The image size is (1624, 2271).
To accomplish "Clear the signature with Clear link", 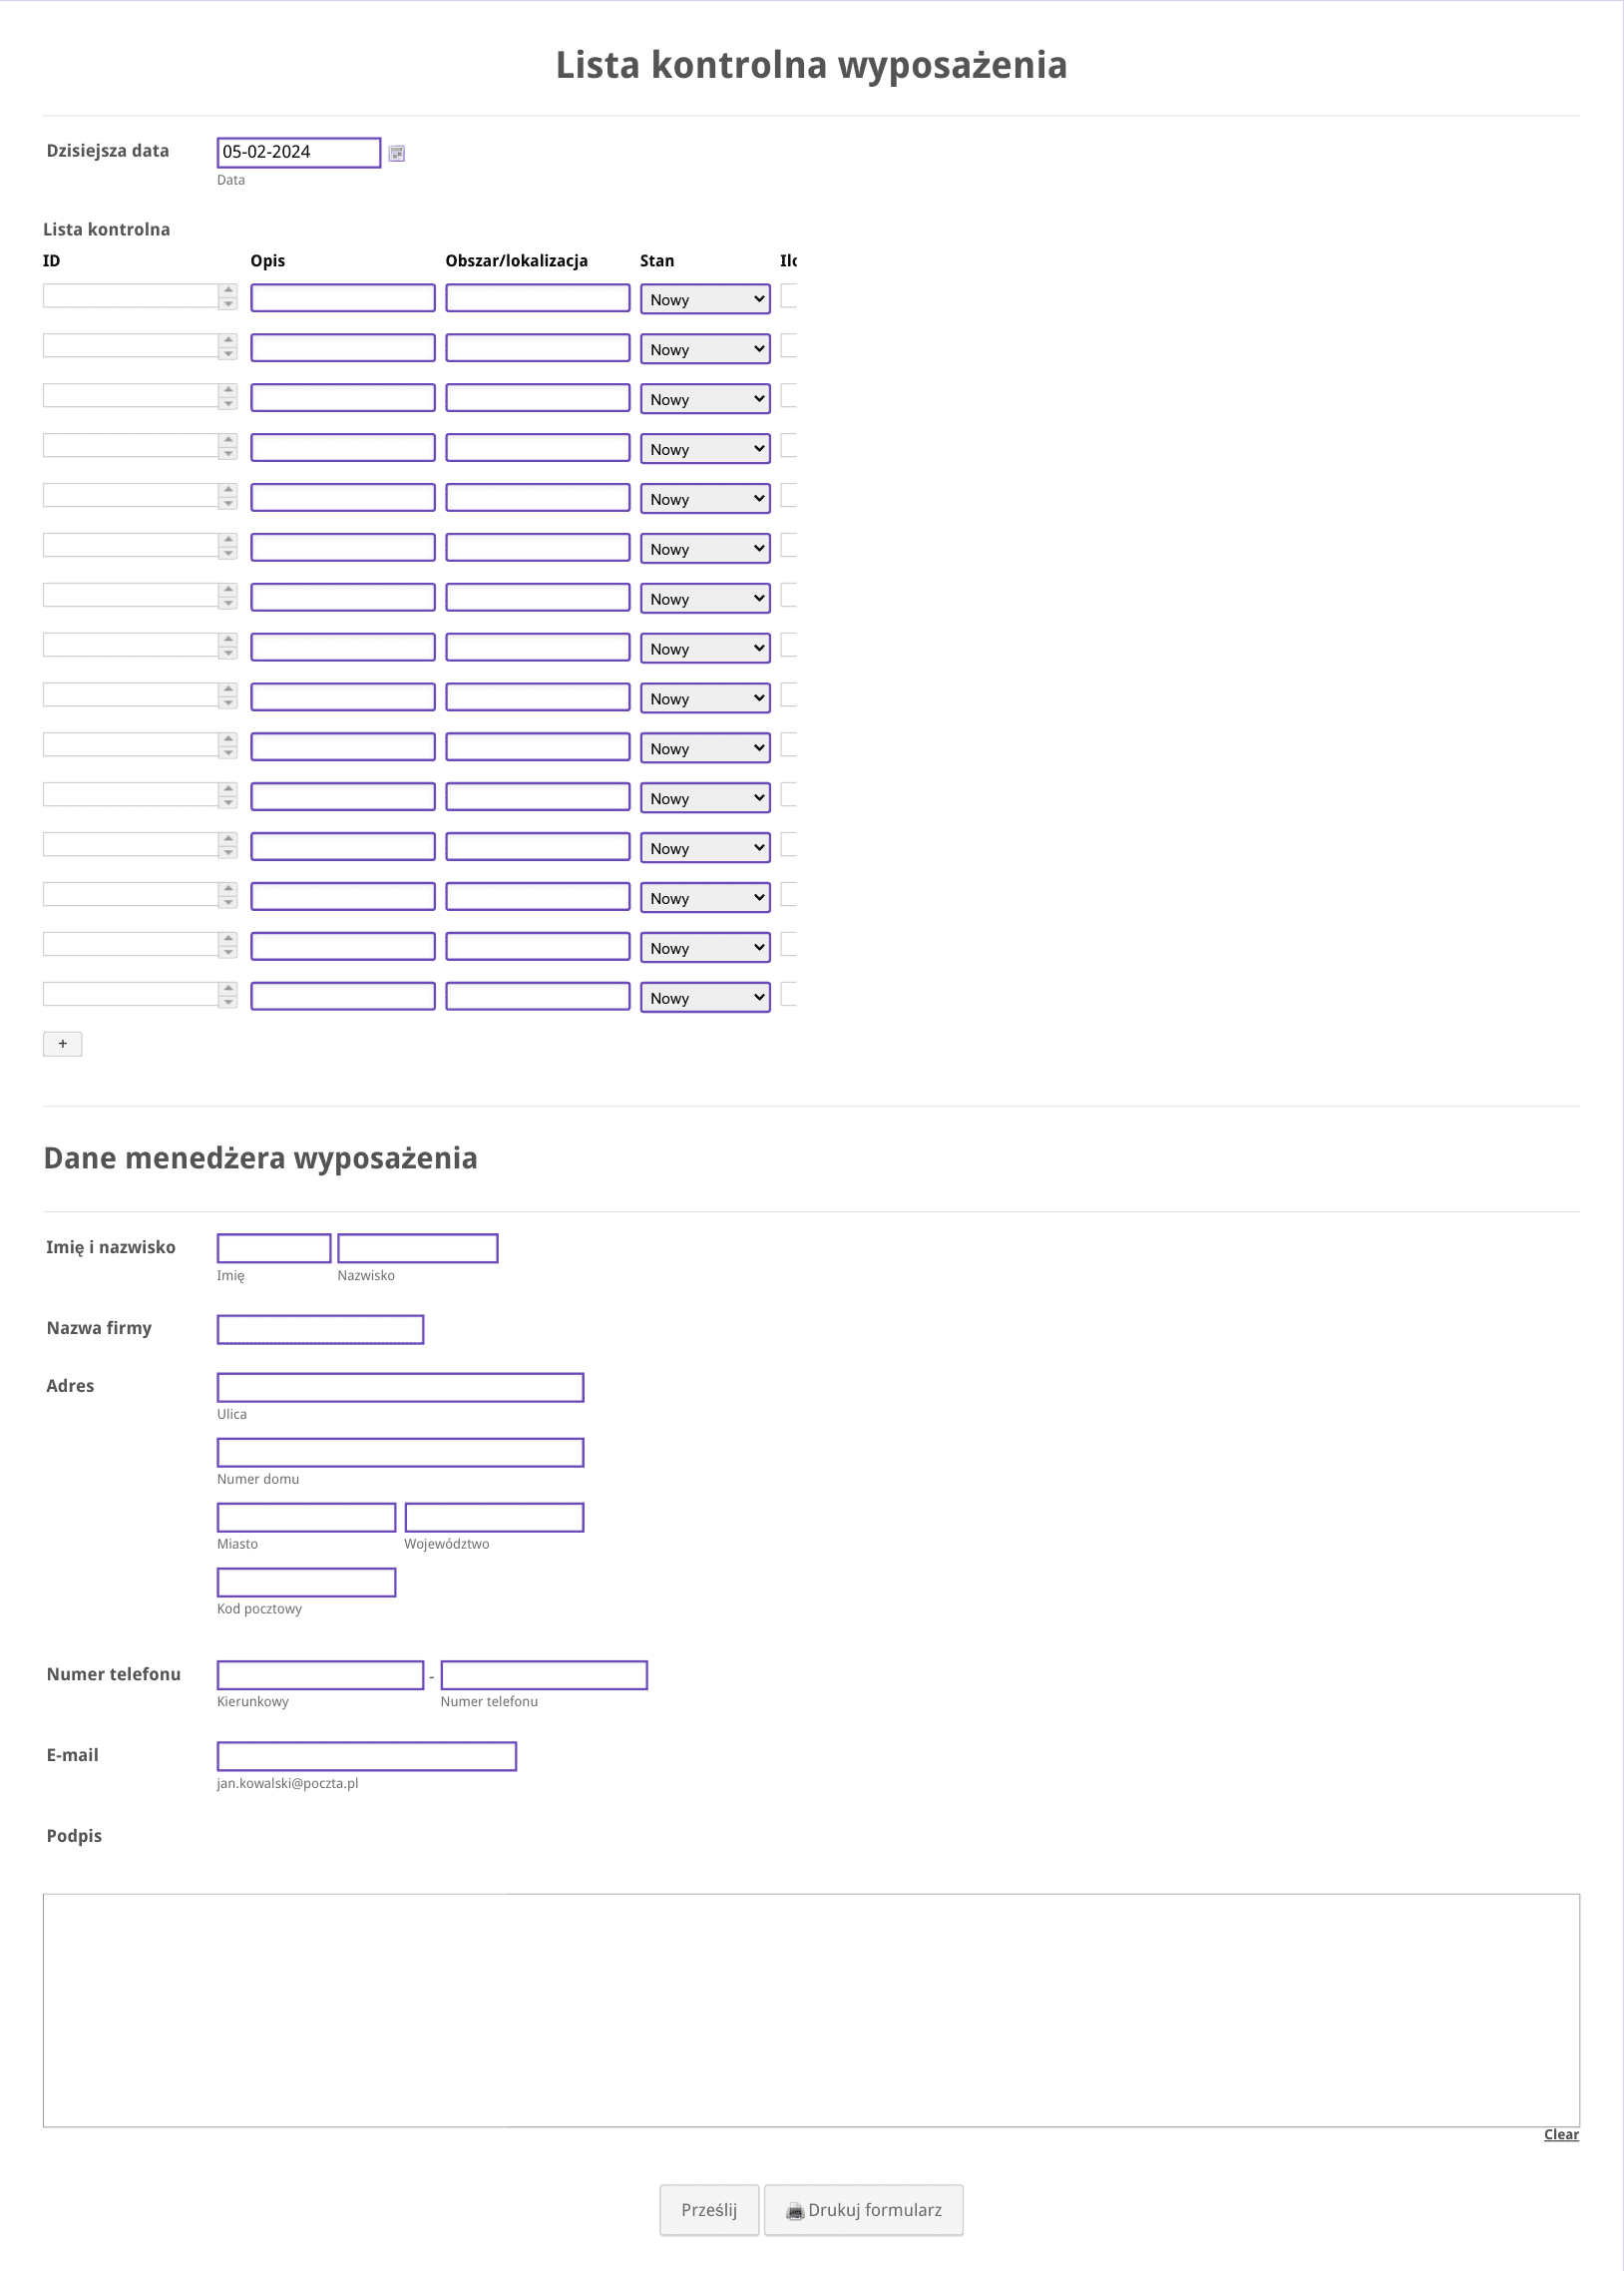I will (x=1560, y=2134).
